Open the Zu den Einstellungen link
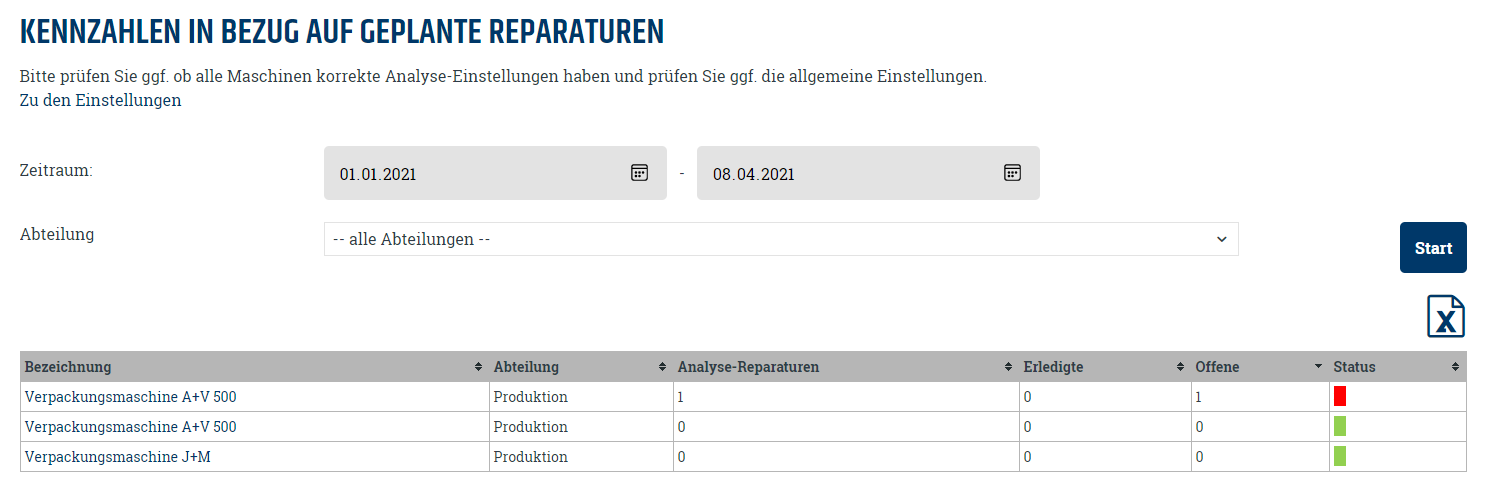 pyautogui.click(x=100, y=101)
